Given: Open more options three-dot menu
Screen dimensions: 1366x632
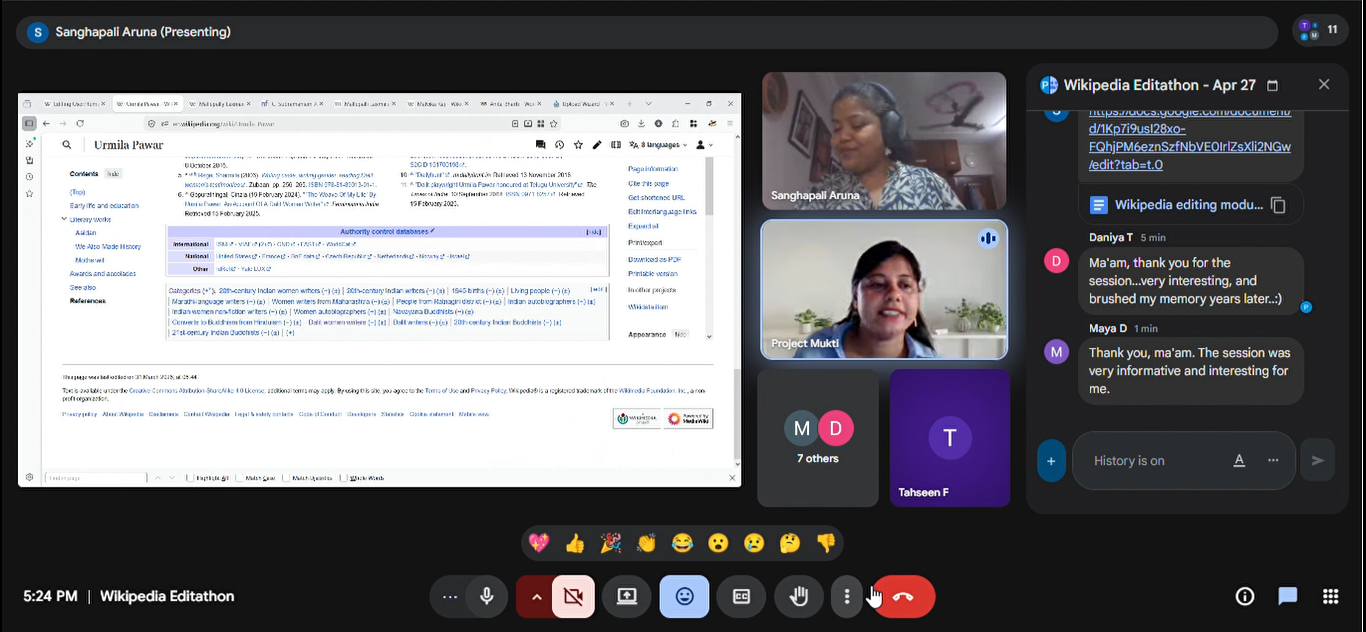Looking at the screenshot, I should pos(847,597).
